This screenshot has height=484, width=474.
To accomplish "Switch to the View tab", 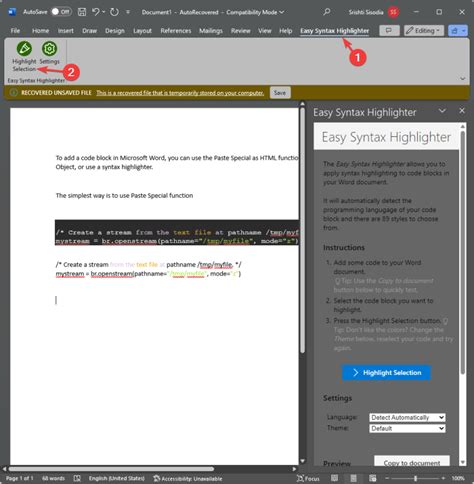I will (x=265, y=31).
